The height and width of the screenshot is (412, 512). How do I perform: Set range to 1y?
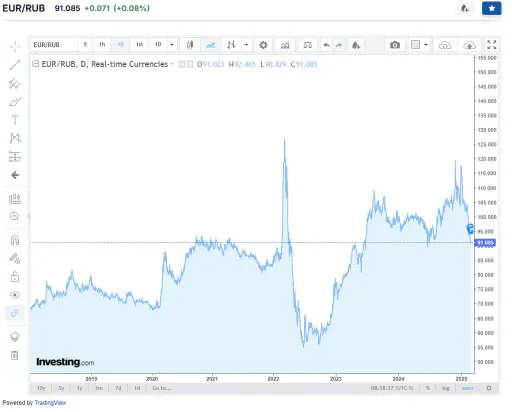(80, 388)
